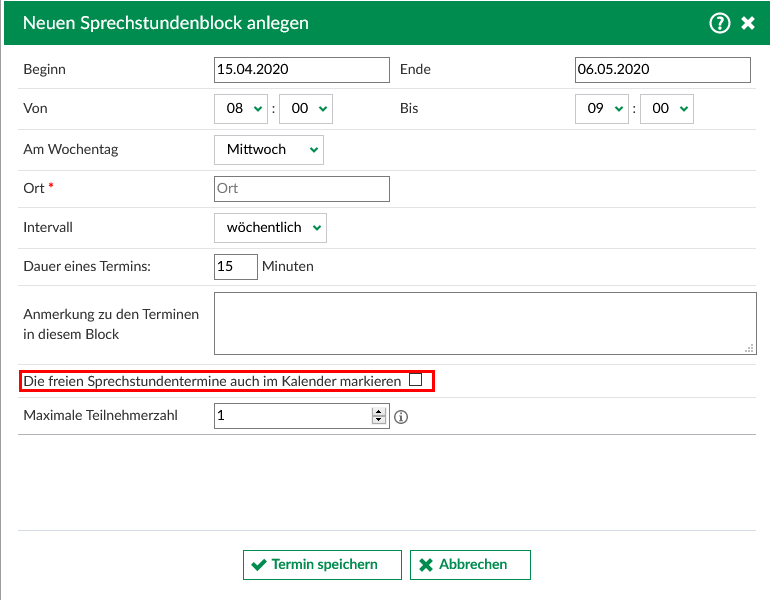This screenshot has width=770, height=600.
Task: Open the Von minutes dropdown
Action: [305, 109]
